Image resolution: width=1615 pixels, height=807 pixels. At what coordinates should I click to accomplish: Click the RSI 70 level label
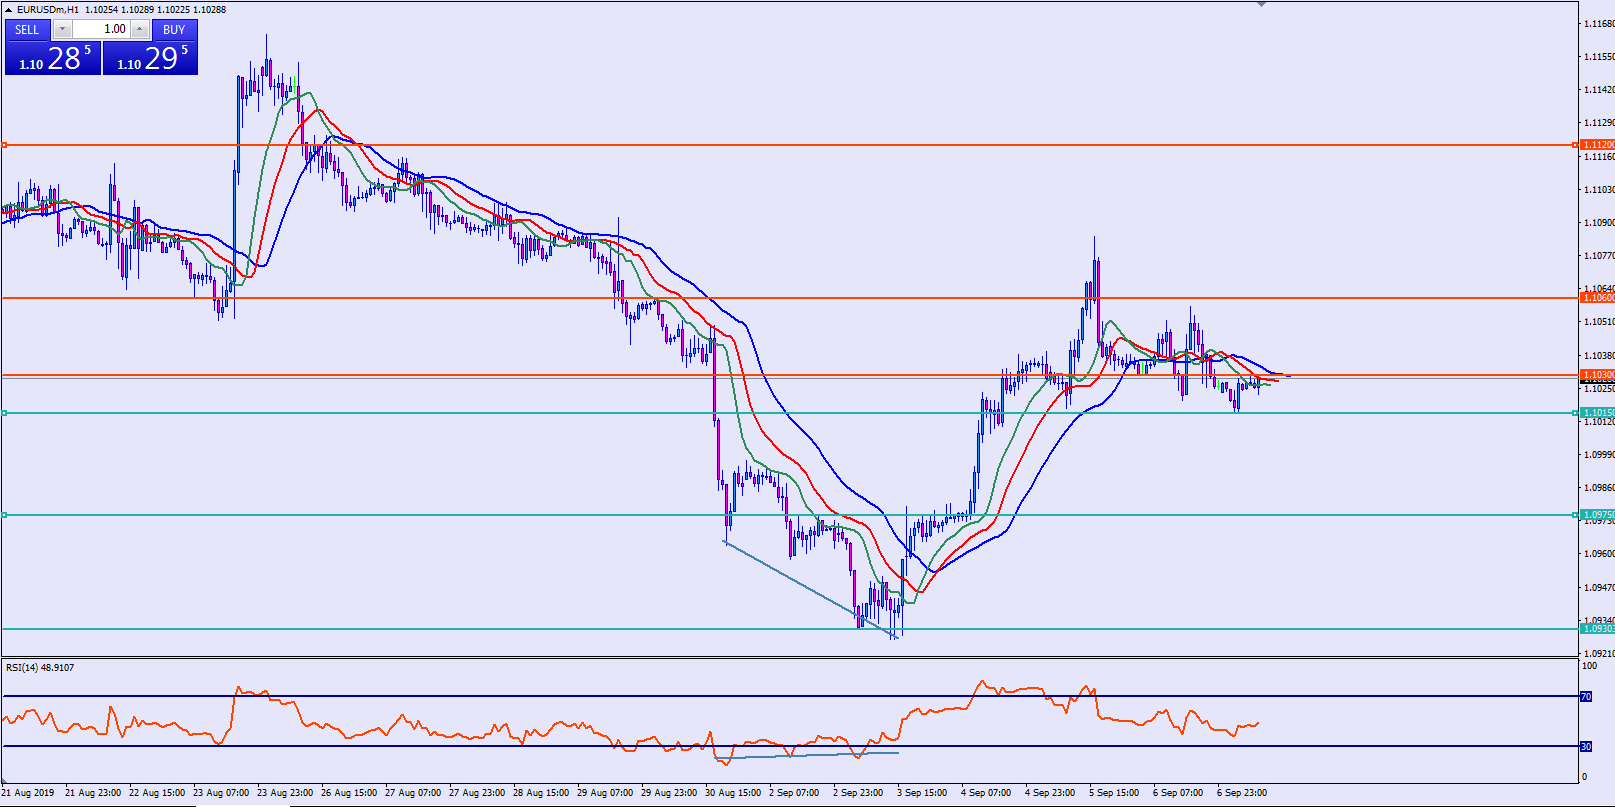[x=1586, y=696]
